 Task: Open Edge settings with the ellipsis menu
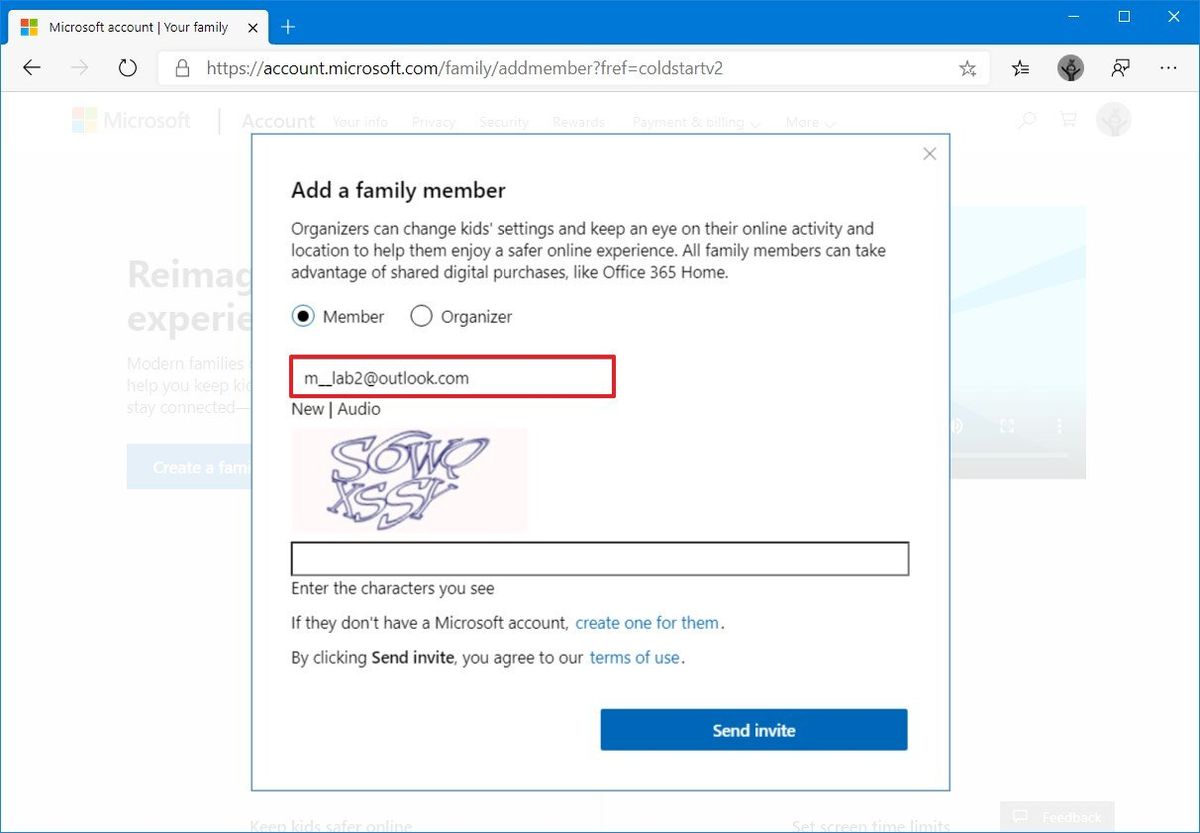[1168, 67]
